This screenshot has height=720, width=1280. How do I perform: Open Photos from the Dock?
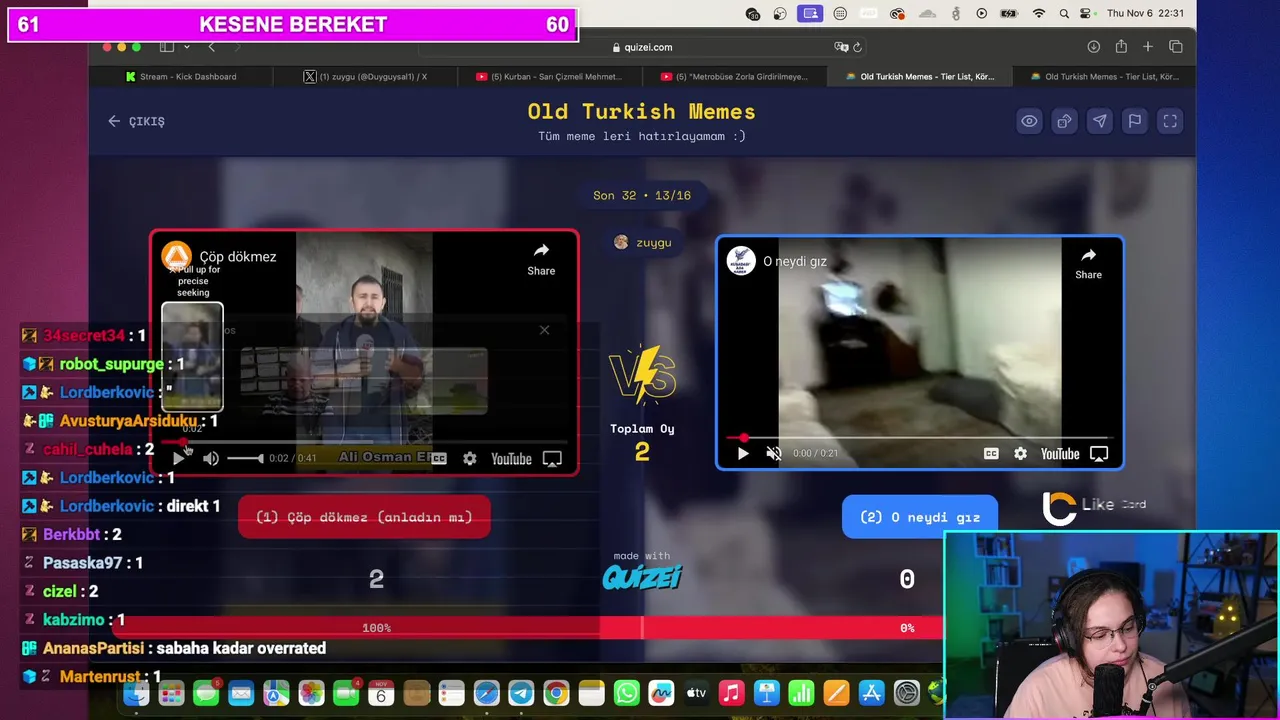coord(311,693)
